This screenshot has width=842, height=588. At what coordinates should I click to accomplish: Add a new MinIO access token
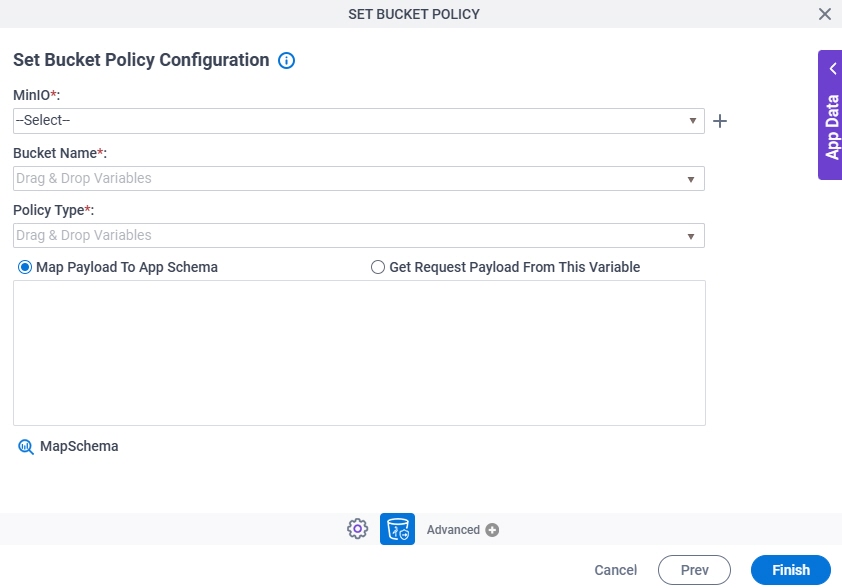720,121
